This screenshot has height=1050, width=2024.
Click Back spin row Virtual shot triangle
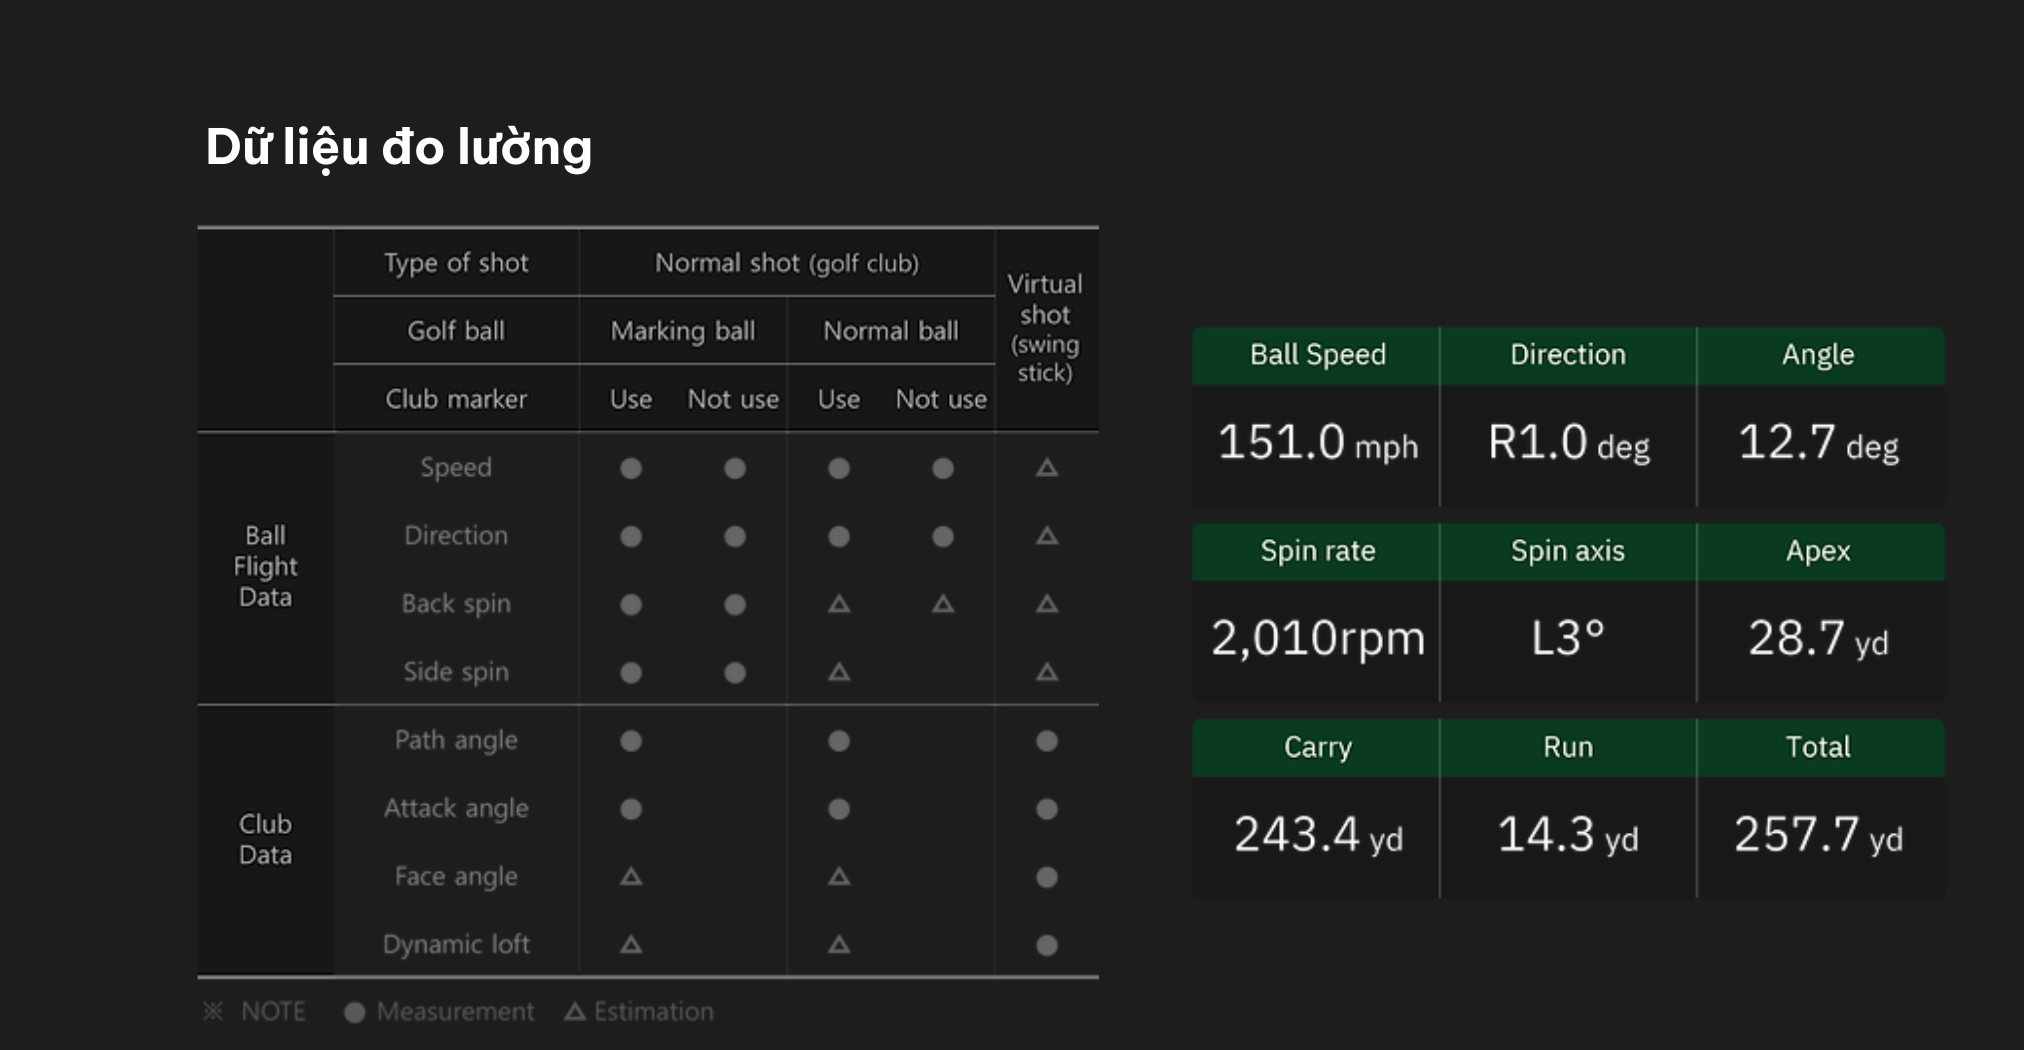1047,604
